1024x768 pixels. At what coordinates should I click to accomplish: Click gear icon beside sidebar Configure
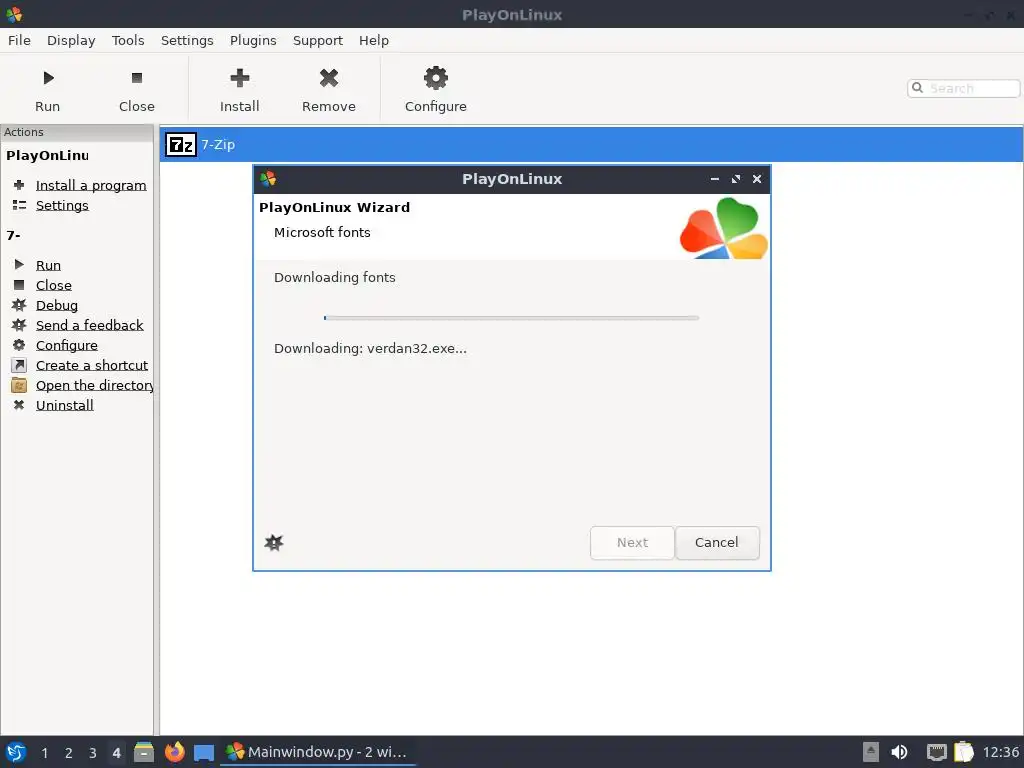click(x=19, y=345)
